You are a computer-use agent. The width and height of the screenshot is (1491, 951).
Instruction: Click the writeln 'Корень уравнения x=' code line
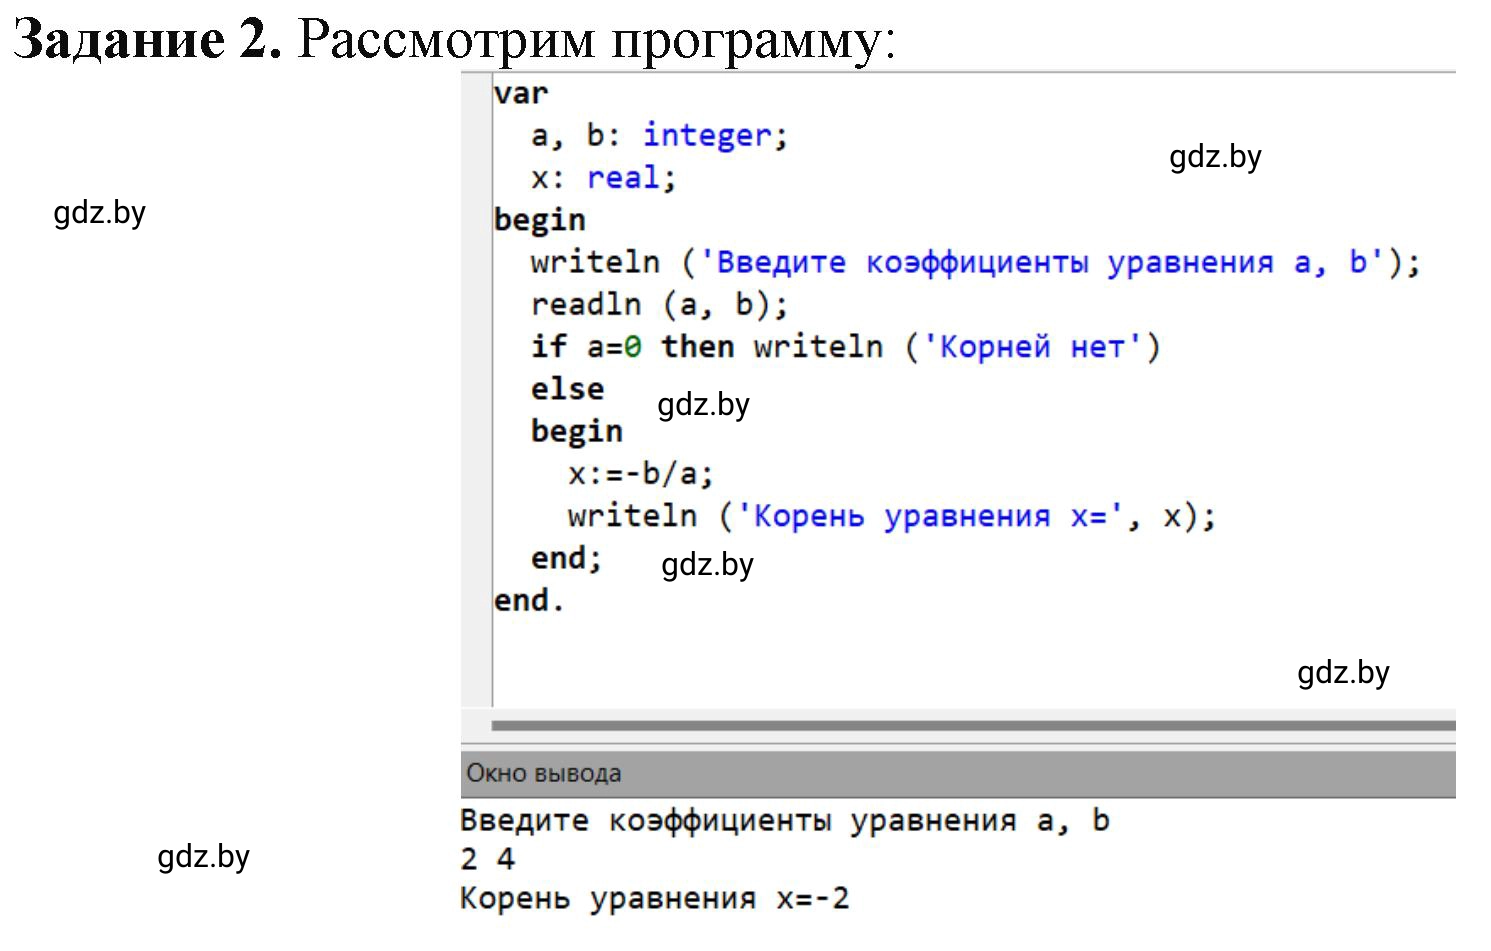click(x=892, y=516)
